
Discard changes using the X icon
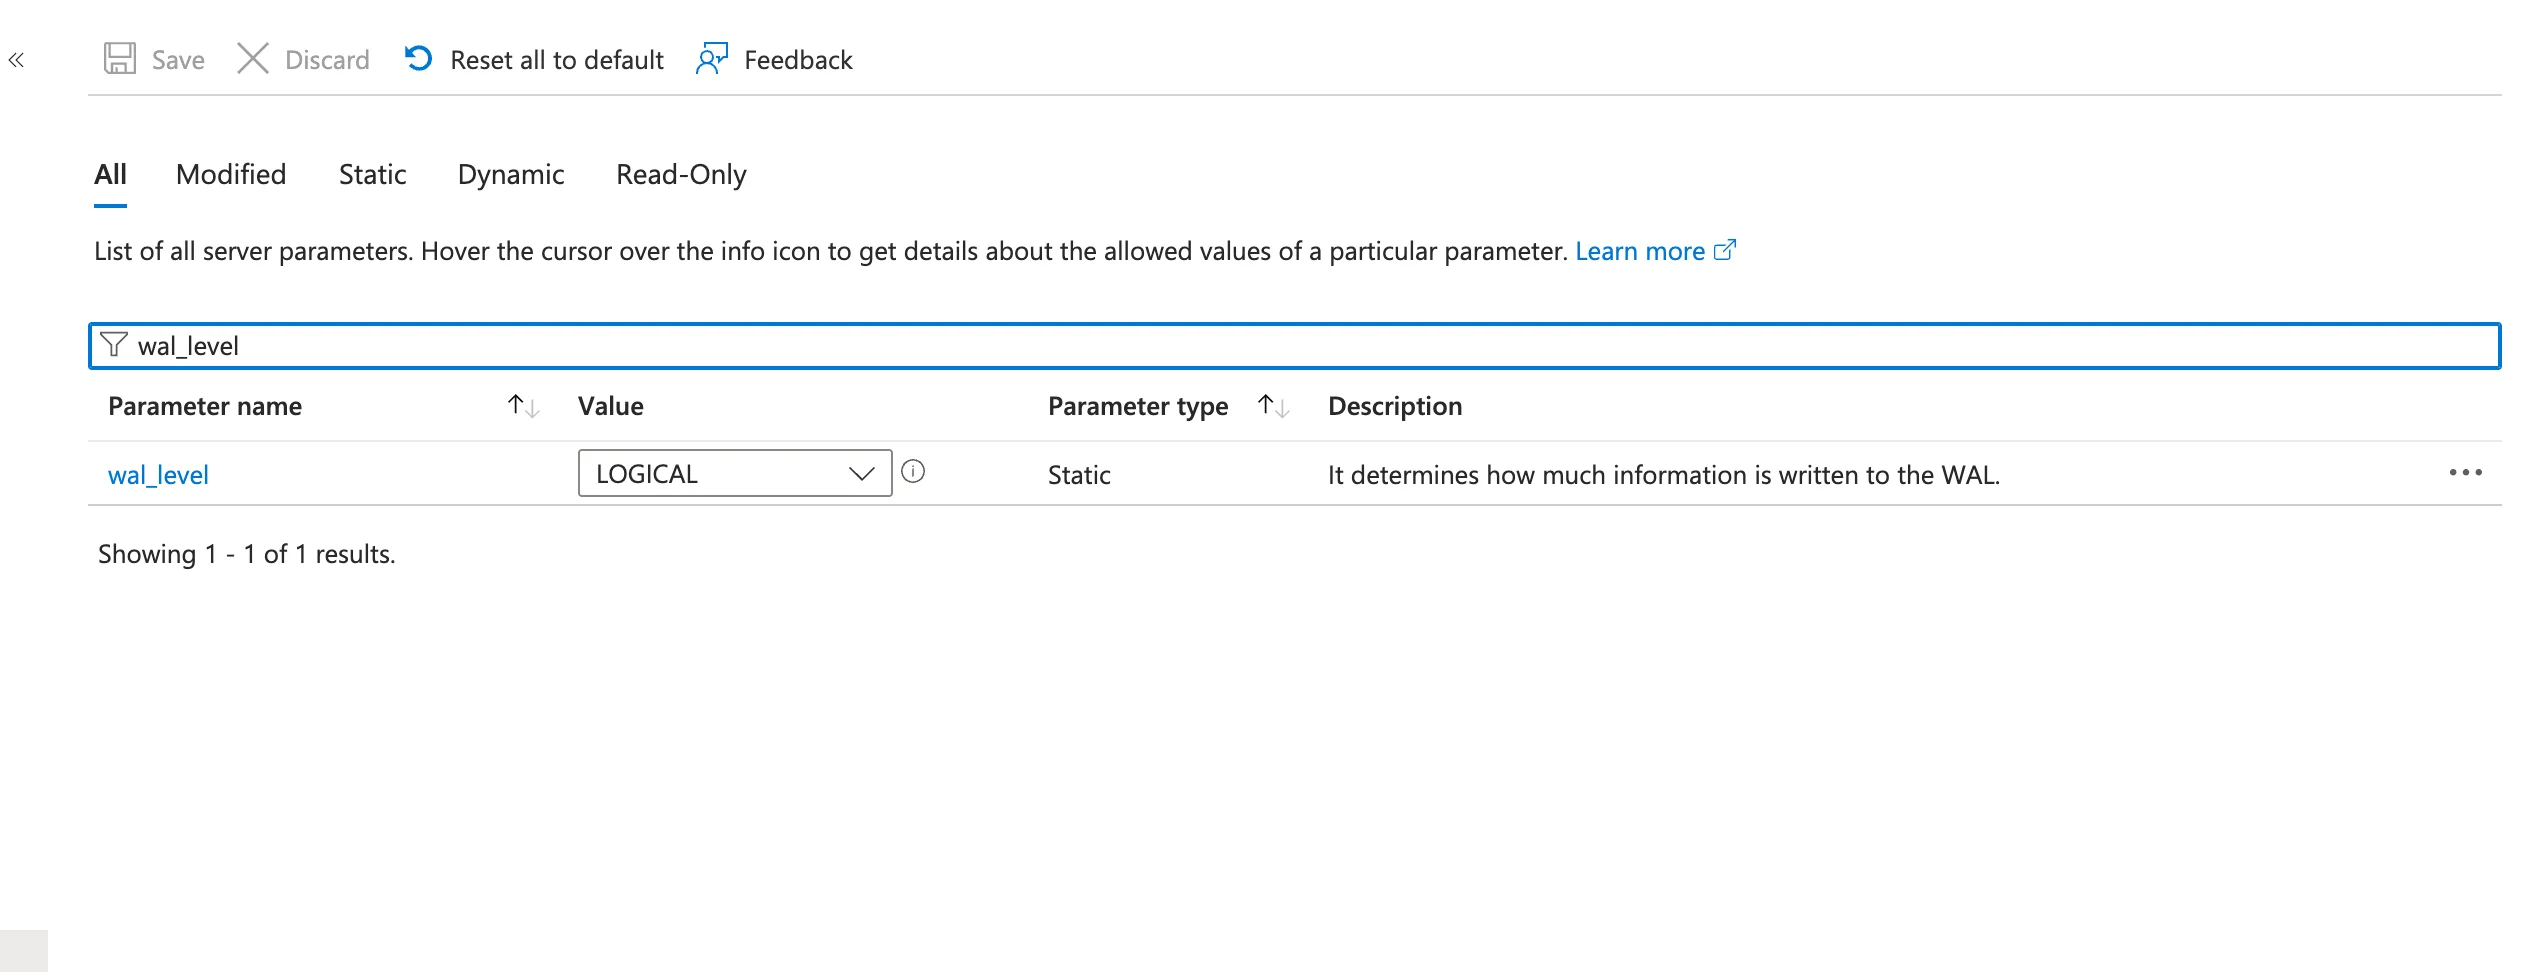tap(253, 59)
